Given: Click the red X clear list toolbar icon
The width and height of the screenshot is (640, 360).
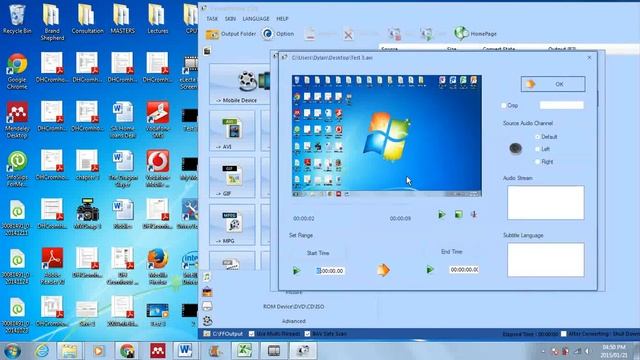Looking at the screenshot, I should coord(348,35).
